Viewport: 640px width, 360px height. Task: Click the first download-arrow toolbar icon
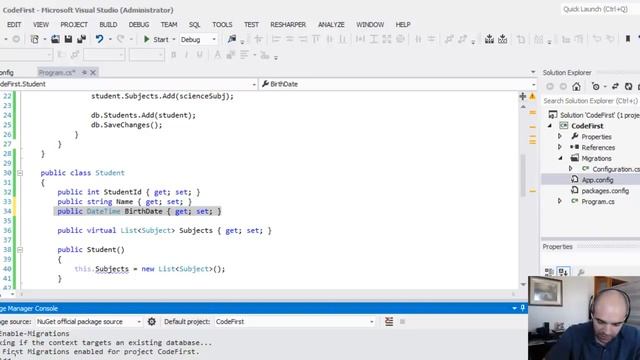[489, 39]
